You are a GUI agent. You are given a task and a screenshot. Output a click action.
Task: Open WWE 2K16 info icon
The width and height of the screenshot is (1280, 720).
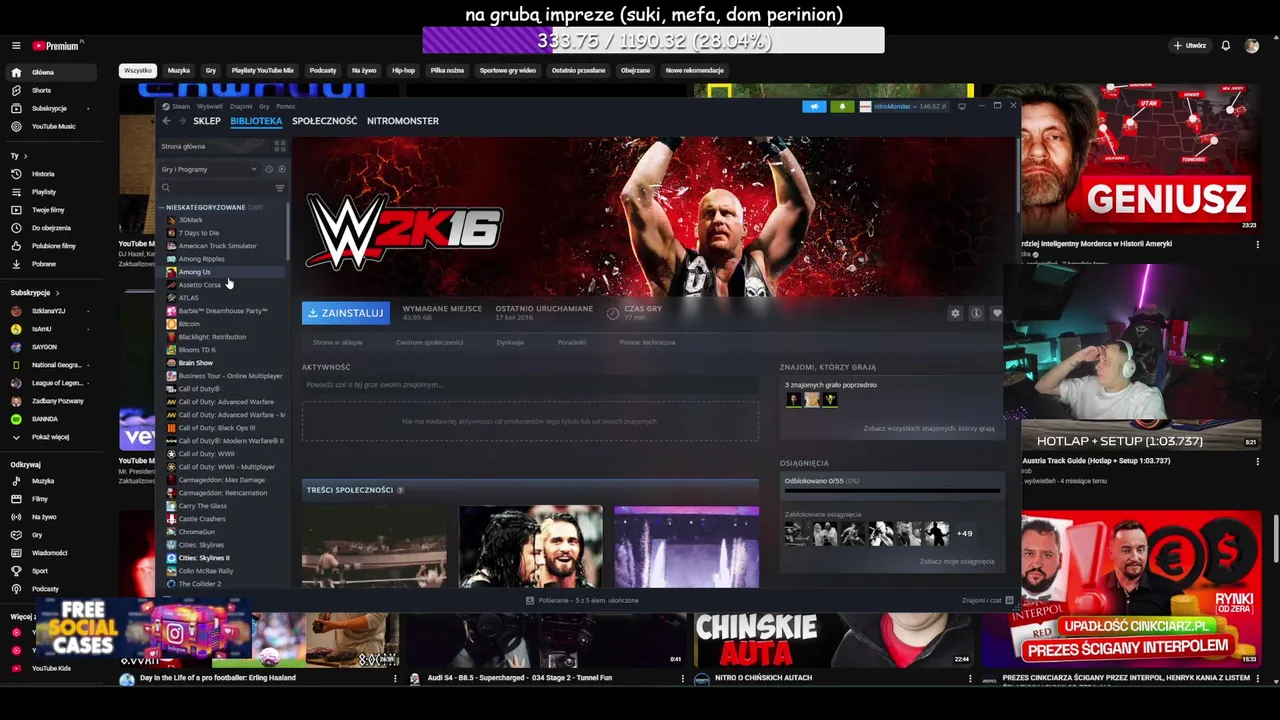point(976,313)
